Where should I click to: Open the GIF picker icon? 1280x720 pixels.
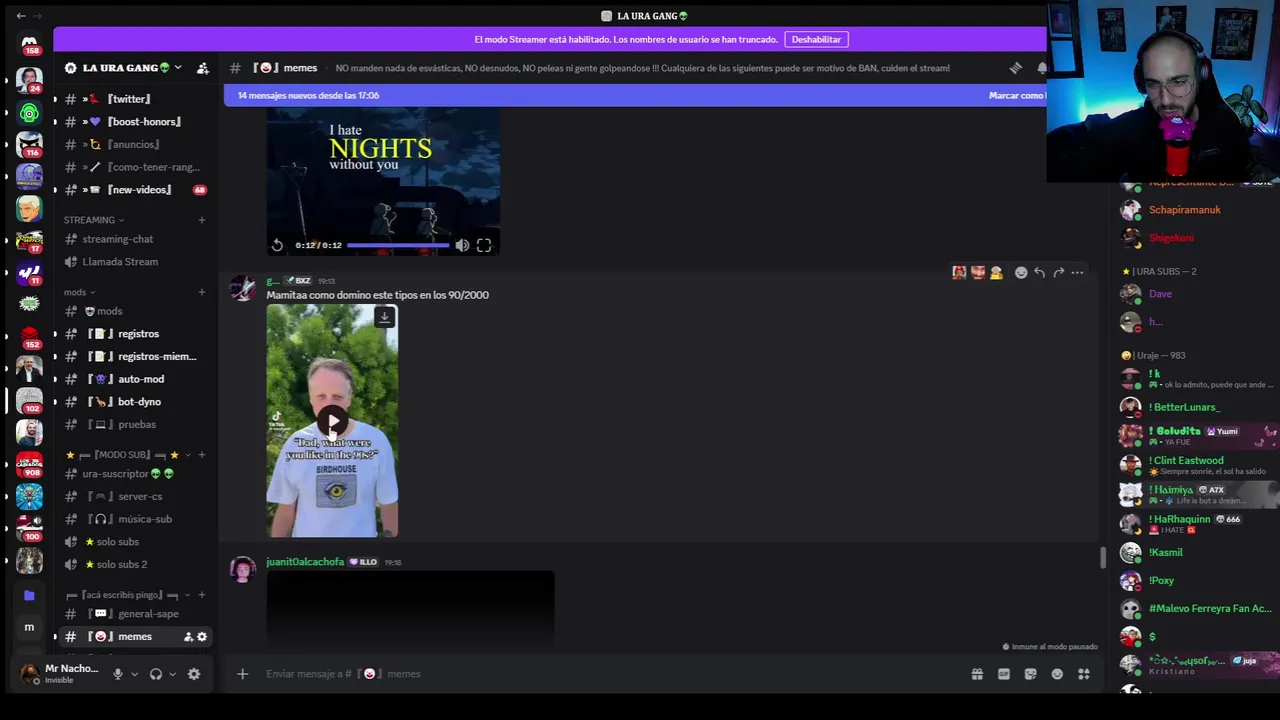(x=1004, y=674)
